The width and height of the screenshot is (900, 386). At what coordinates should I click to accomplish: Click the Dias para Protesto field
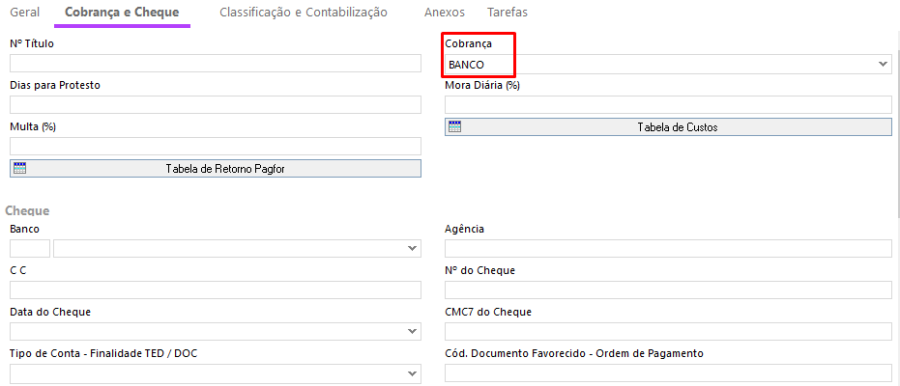tap(215, 105)
